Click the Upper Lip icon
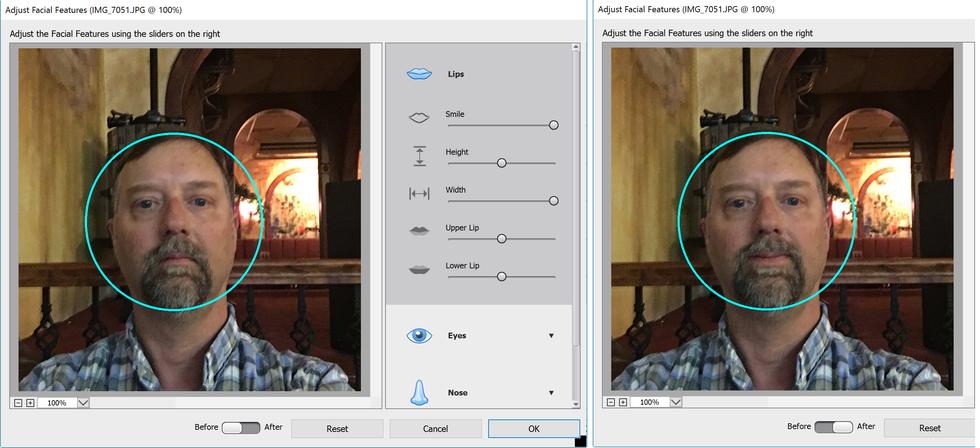This screenshot has width=980, height=448. [419, 231]
